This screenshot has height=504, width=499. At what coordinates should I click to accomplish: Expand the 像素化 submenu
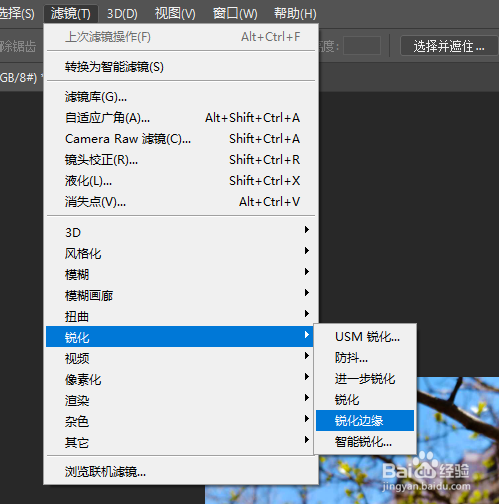point(180,379)
